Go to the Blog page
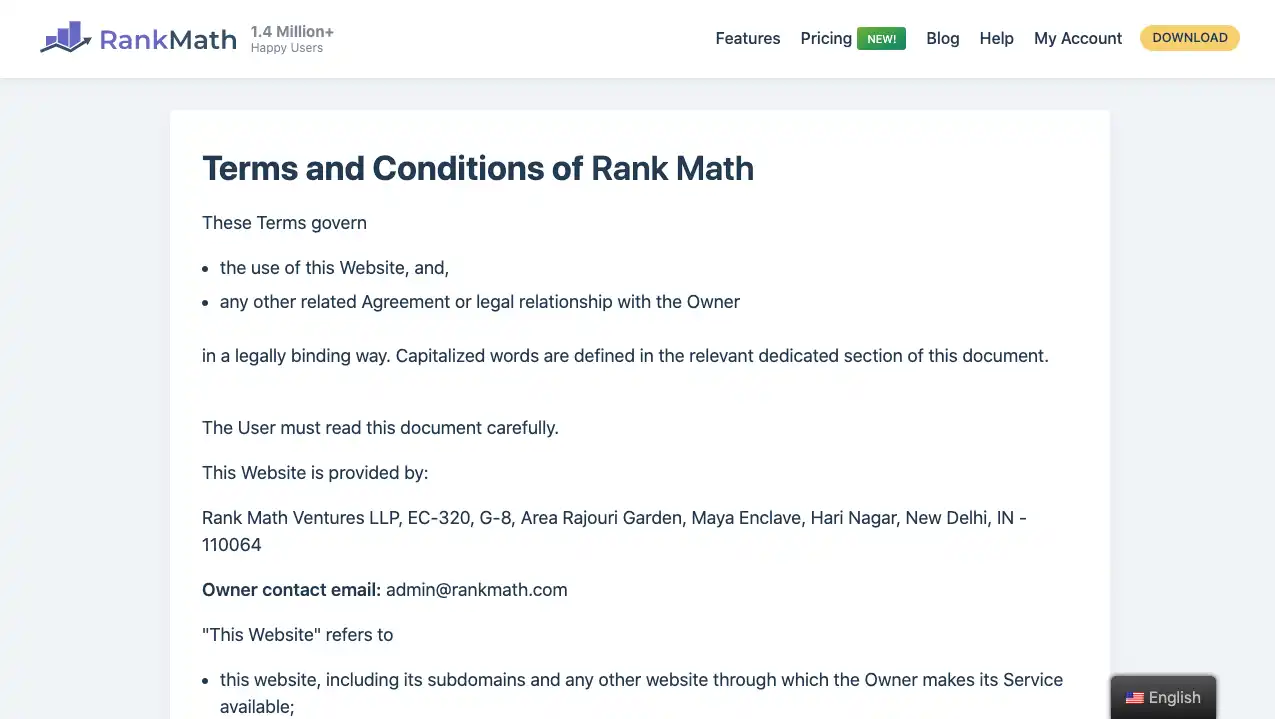The width and height of the screenshot is (1275, 719). point(943,38)
